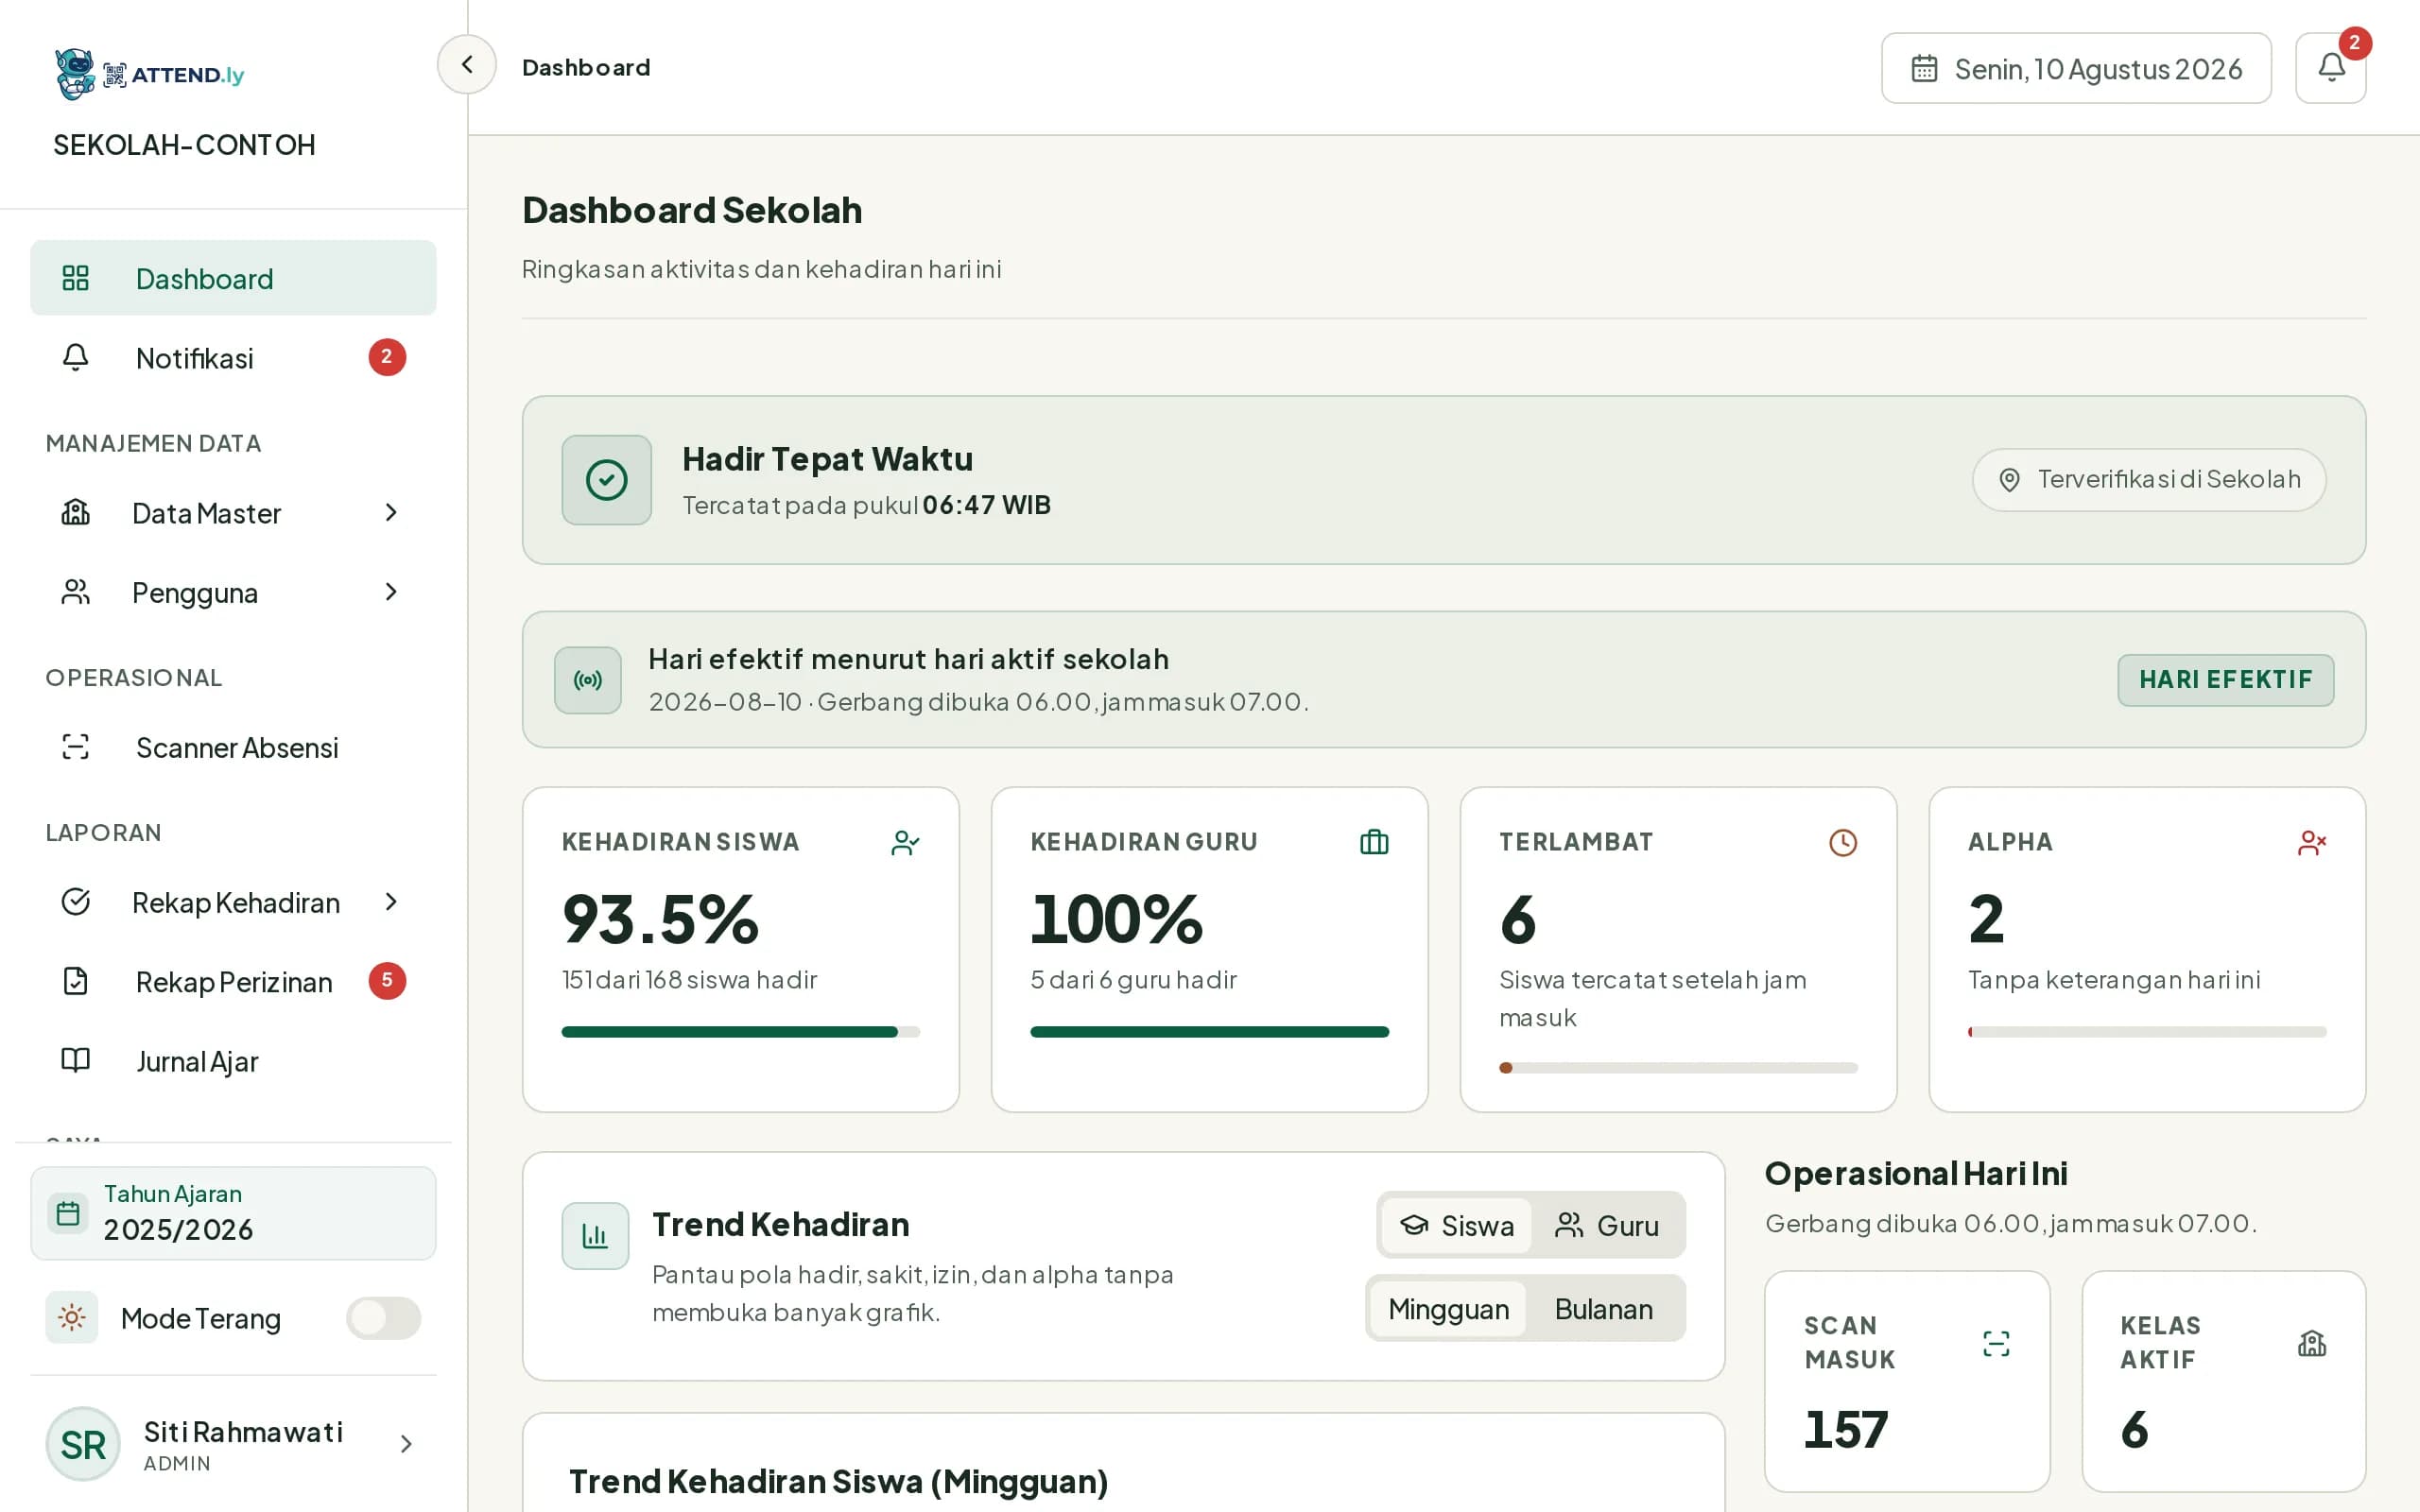Switch trend view to Bulanan
This screenshot has width=2420, height=1512.
pos(1603,1309)
